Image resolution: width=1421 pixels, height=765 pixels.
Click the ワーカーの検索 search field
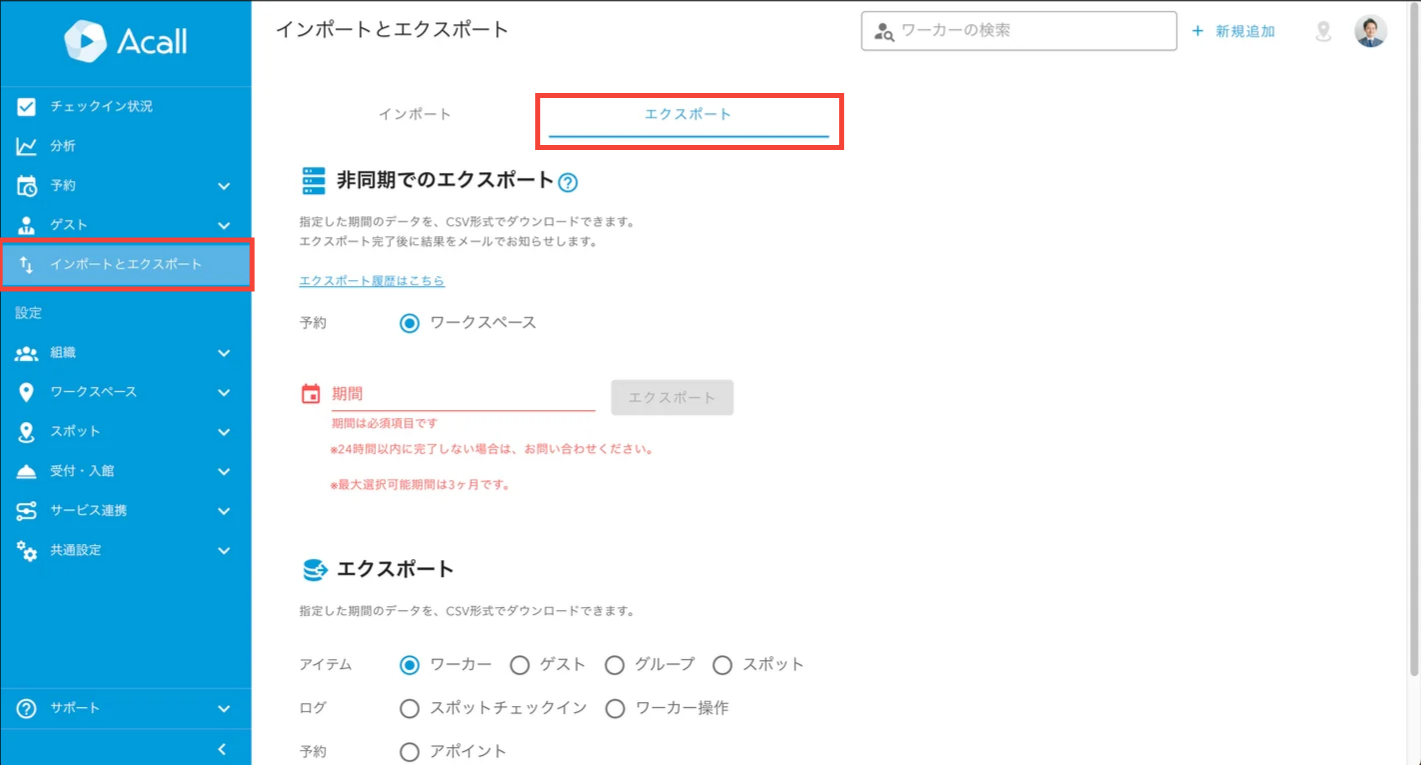1018,31
